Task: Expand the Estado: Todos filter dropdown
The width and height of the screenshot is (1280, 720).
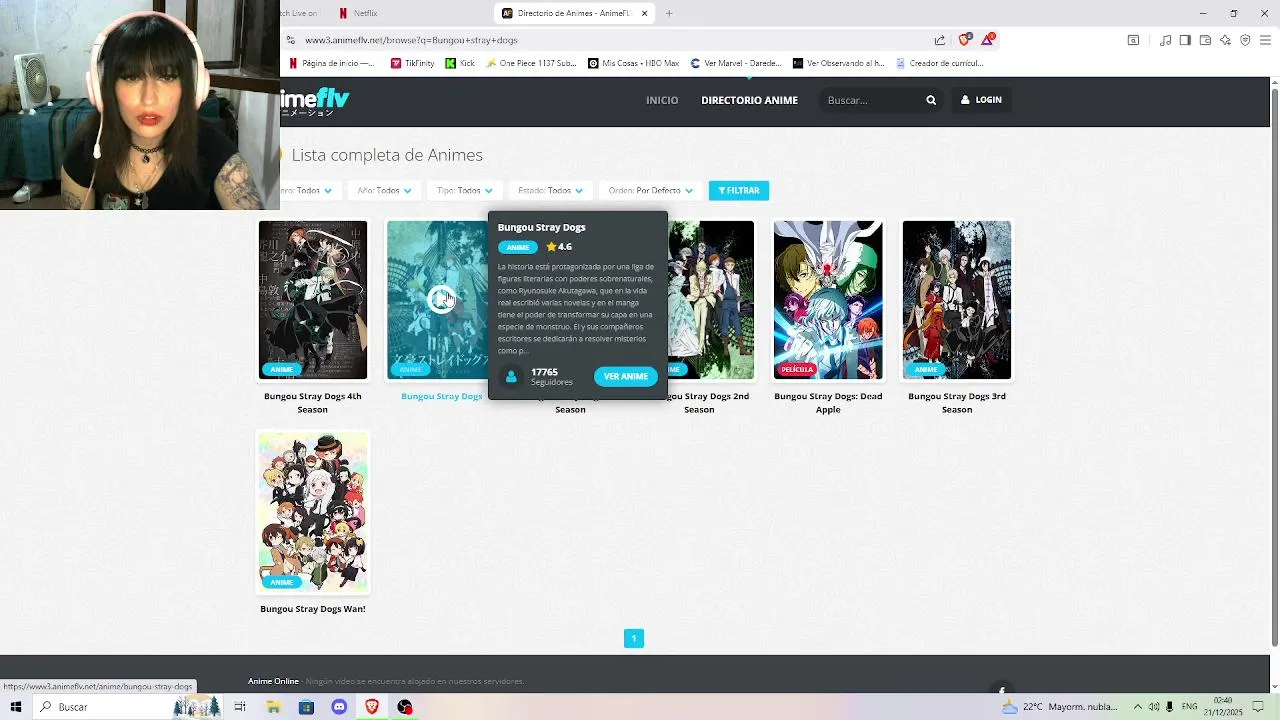Action: click(549, 190)
